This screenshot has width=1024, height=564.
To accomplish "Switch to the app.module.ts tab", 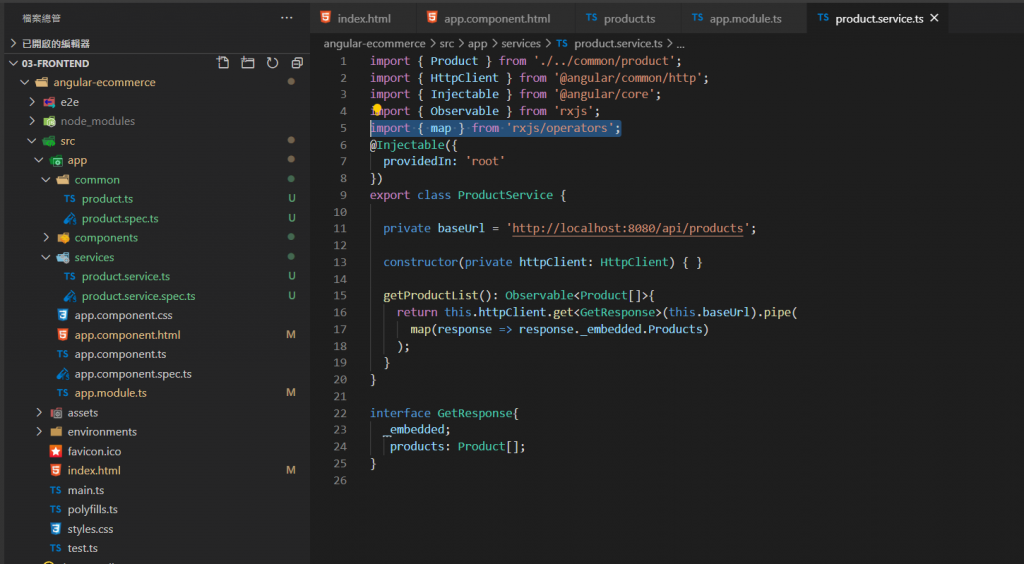I will point(745,18).
